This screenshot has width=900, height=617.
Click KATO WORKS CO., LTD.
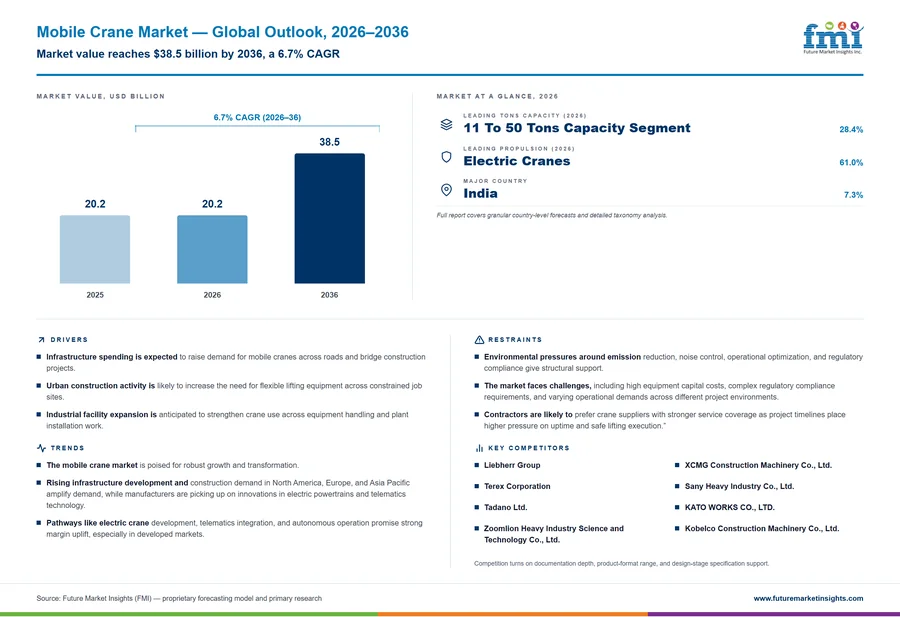point(730,507)
